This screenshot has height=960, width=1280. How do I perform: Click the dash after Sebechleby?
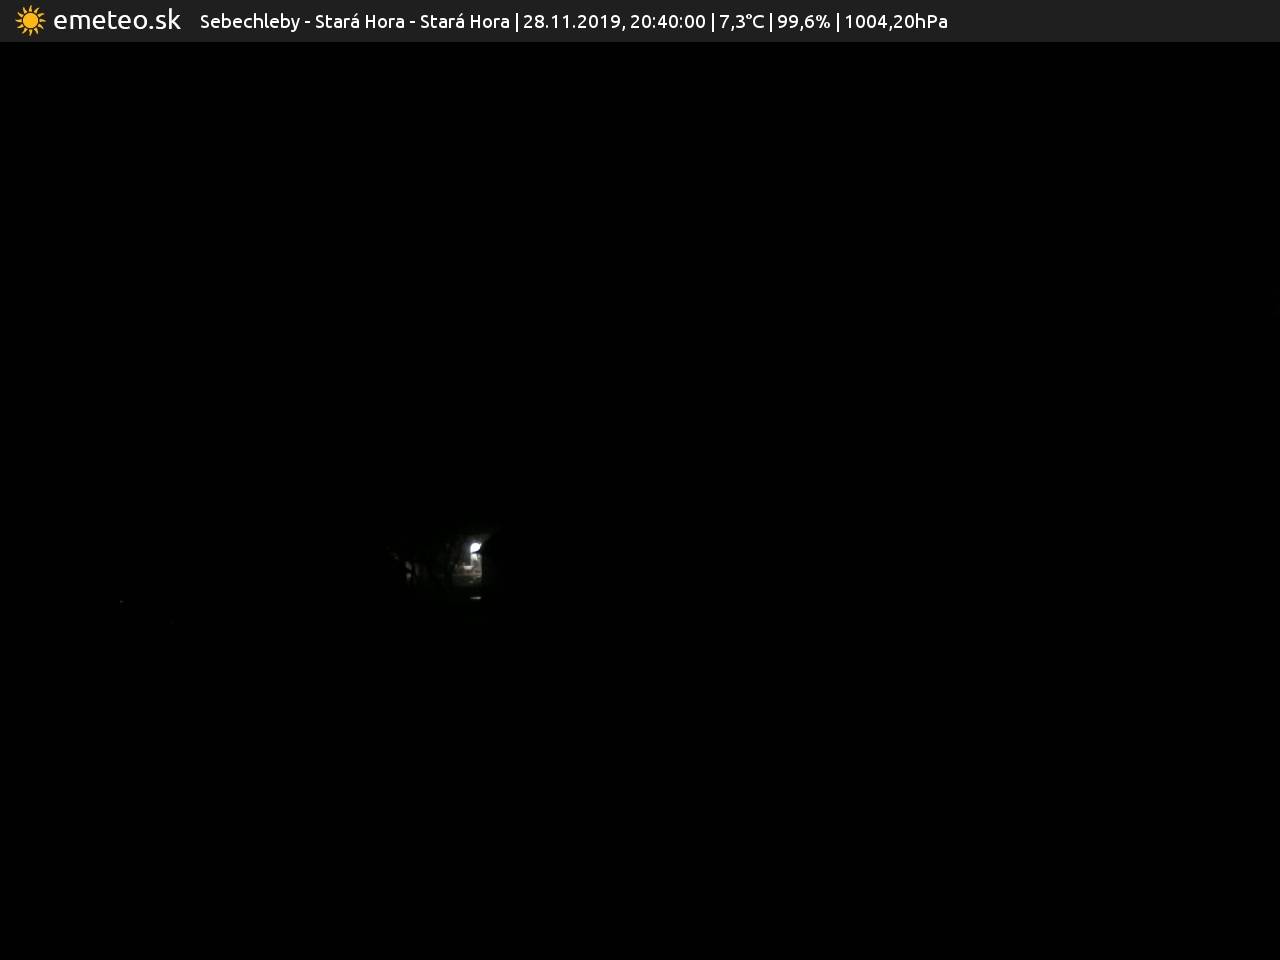point(307,22)
